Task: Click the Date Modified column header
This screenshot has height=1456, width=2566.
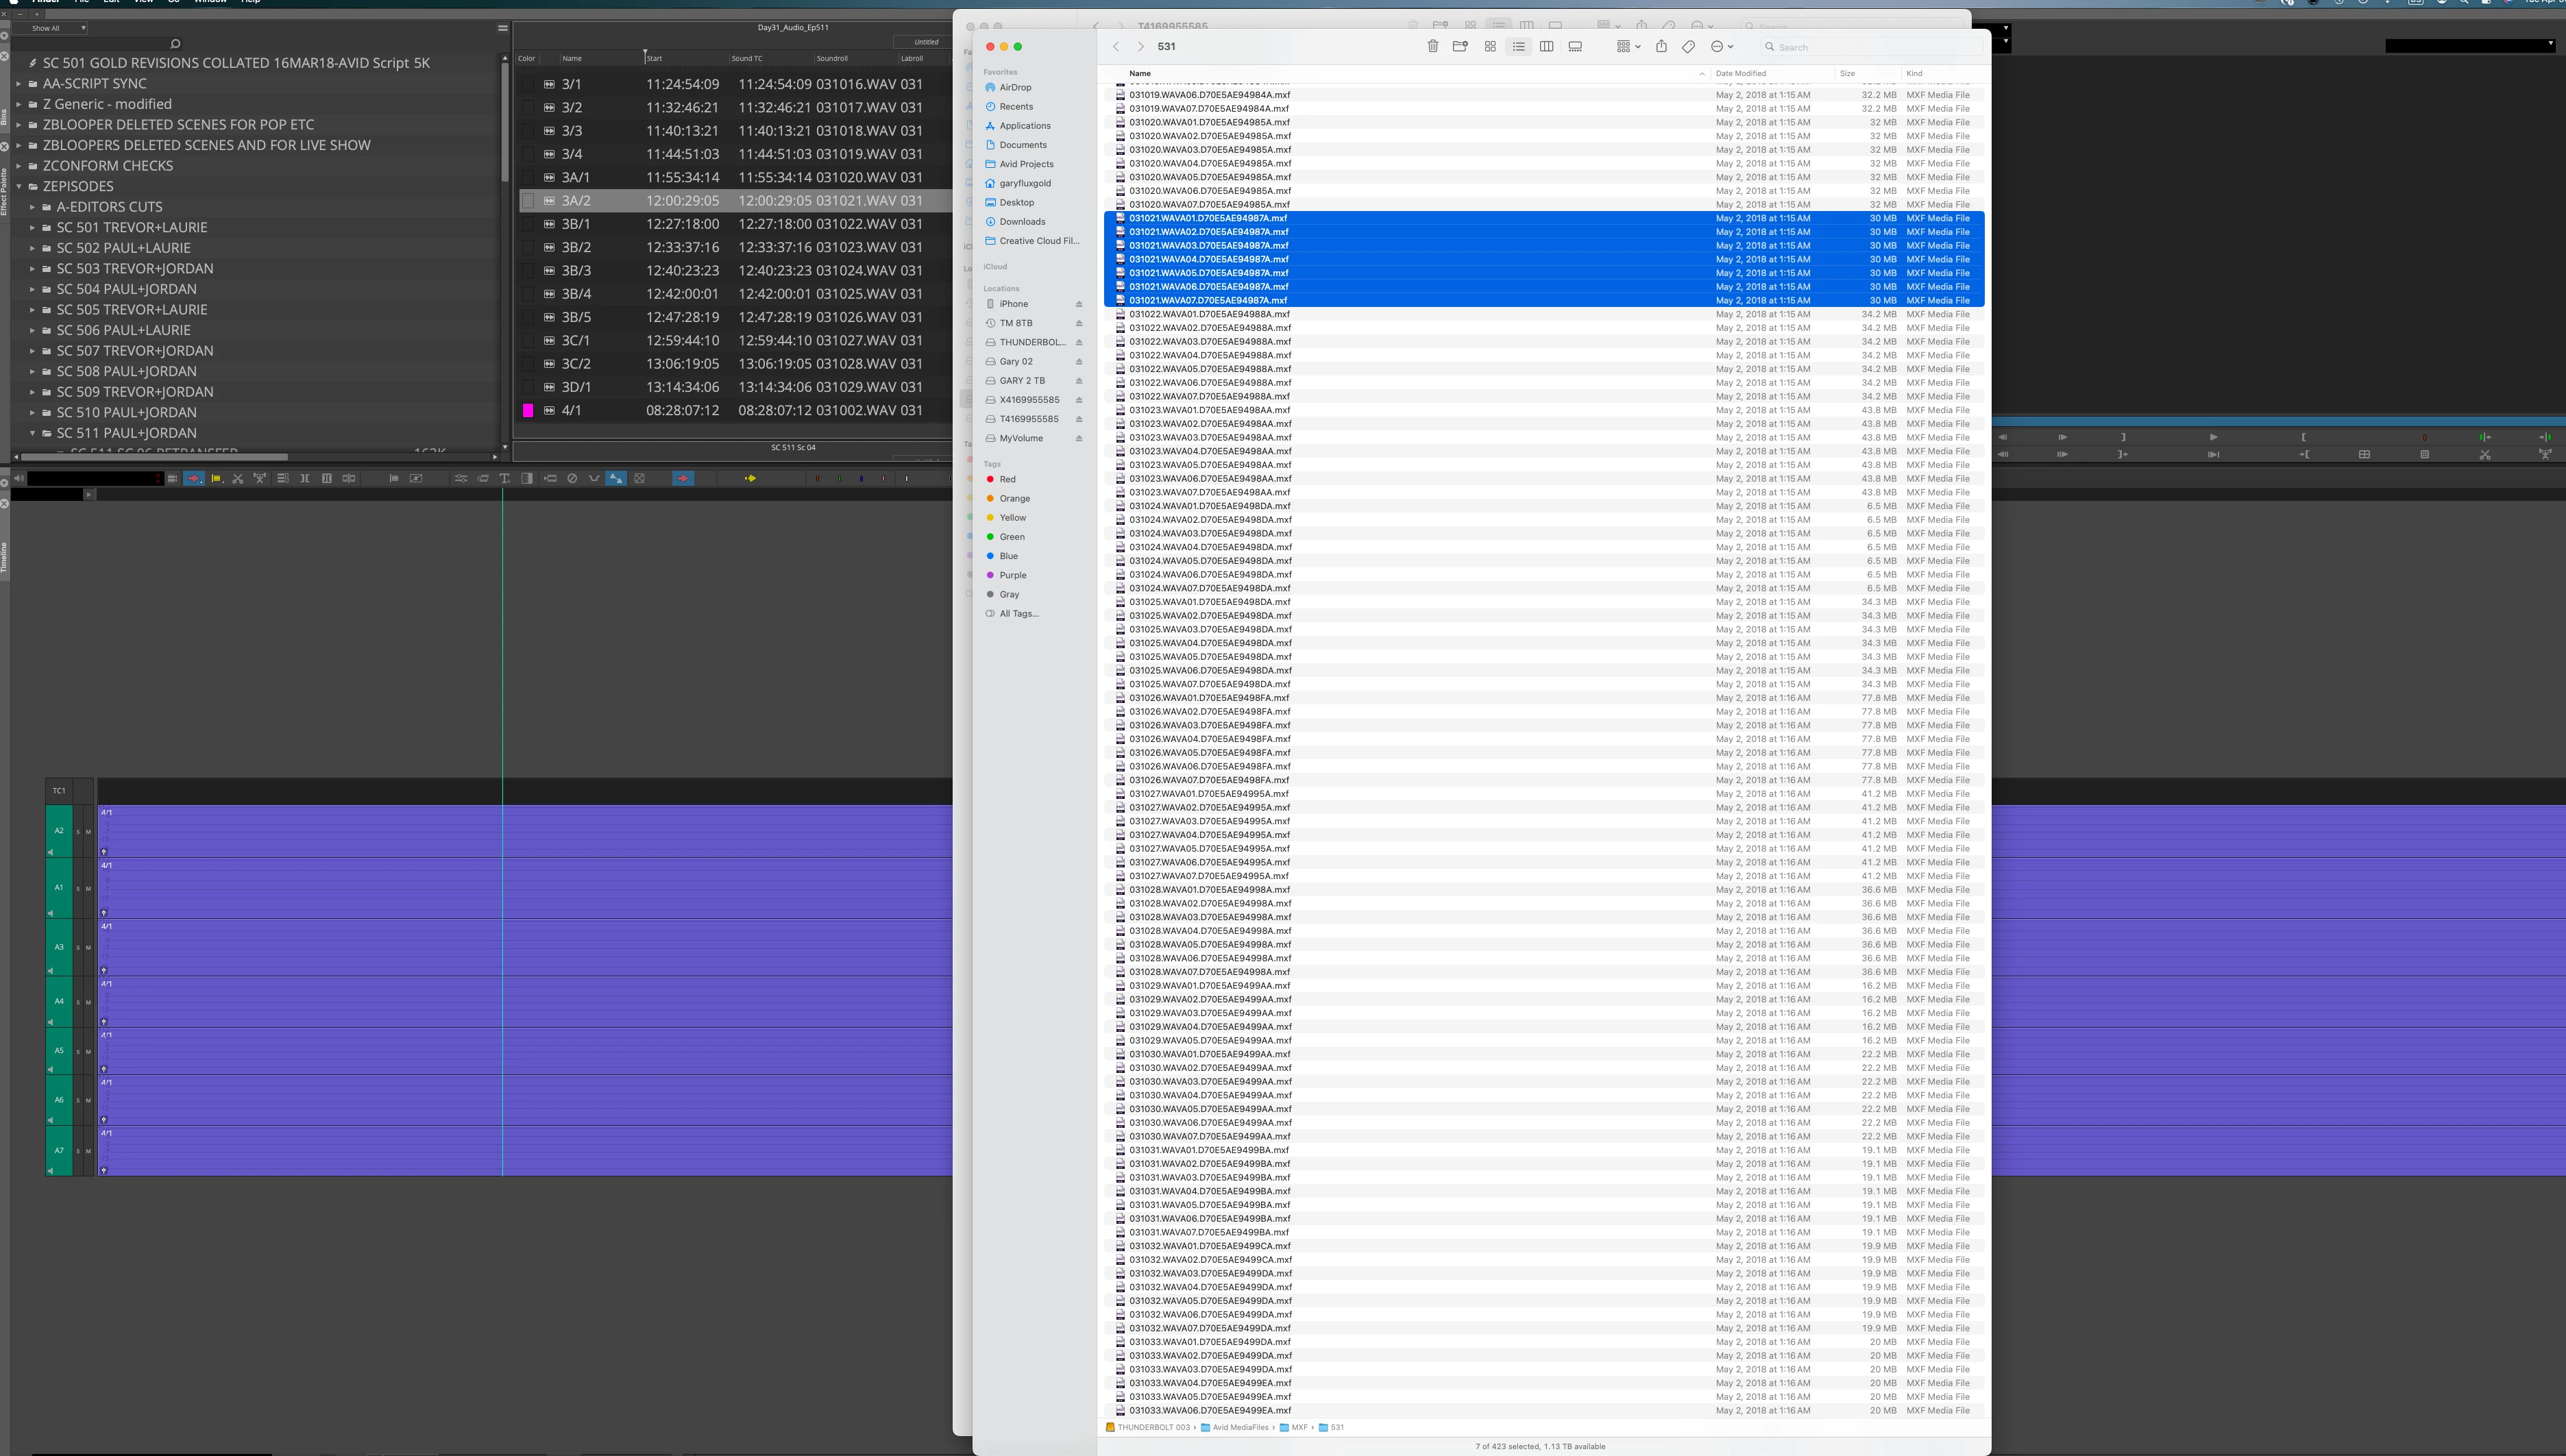Action: pos(1741,73)
